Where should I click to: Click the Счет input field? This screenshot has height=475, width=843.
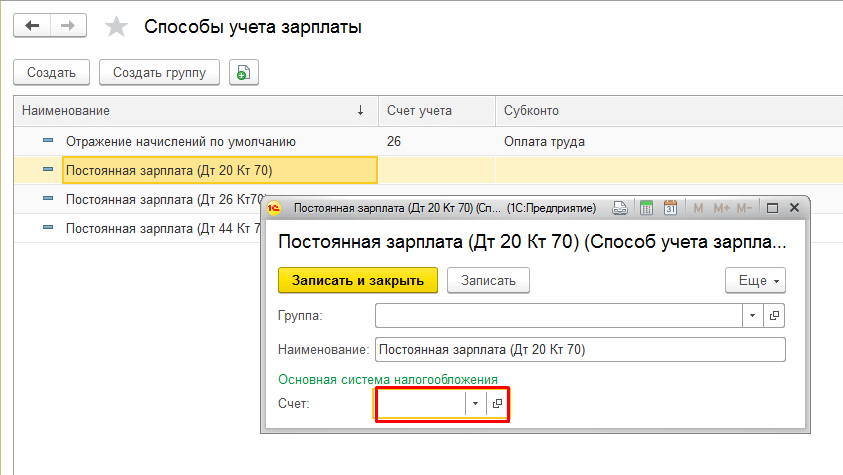(x=420, y=404)
